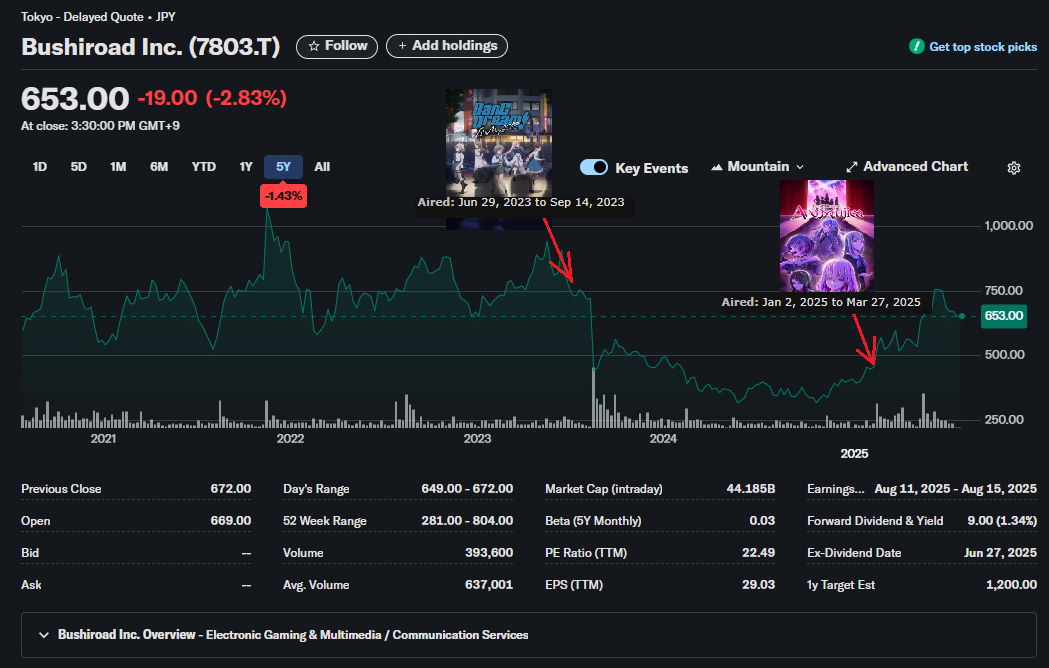The height and width of the screenshot is (668, 1049).
Task: Open chart settings gear icon
Action: (x=1014, y=167)
